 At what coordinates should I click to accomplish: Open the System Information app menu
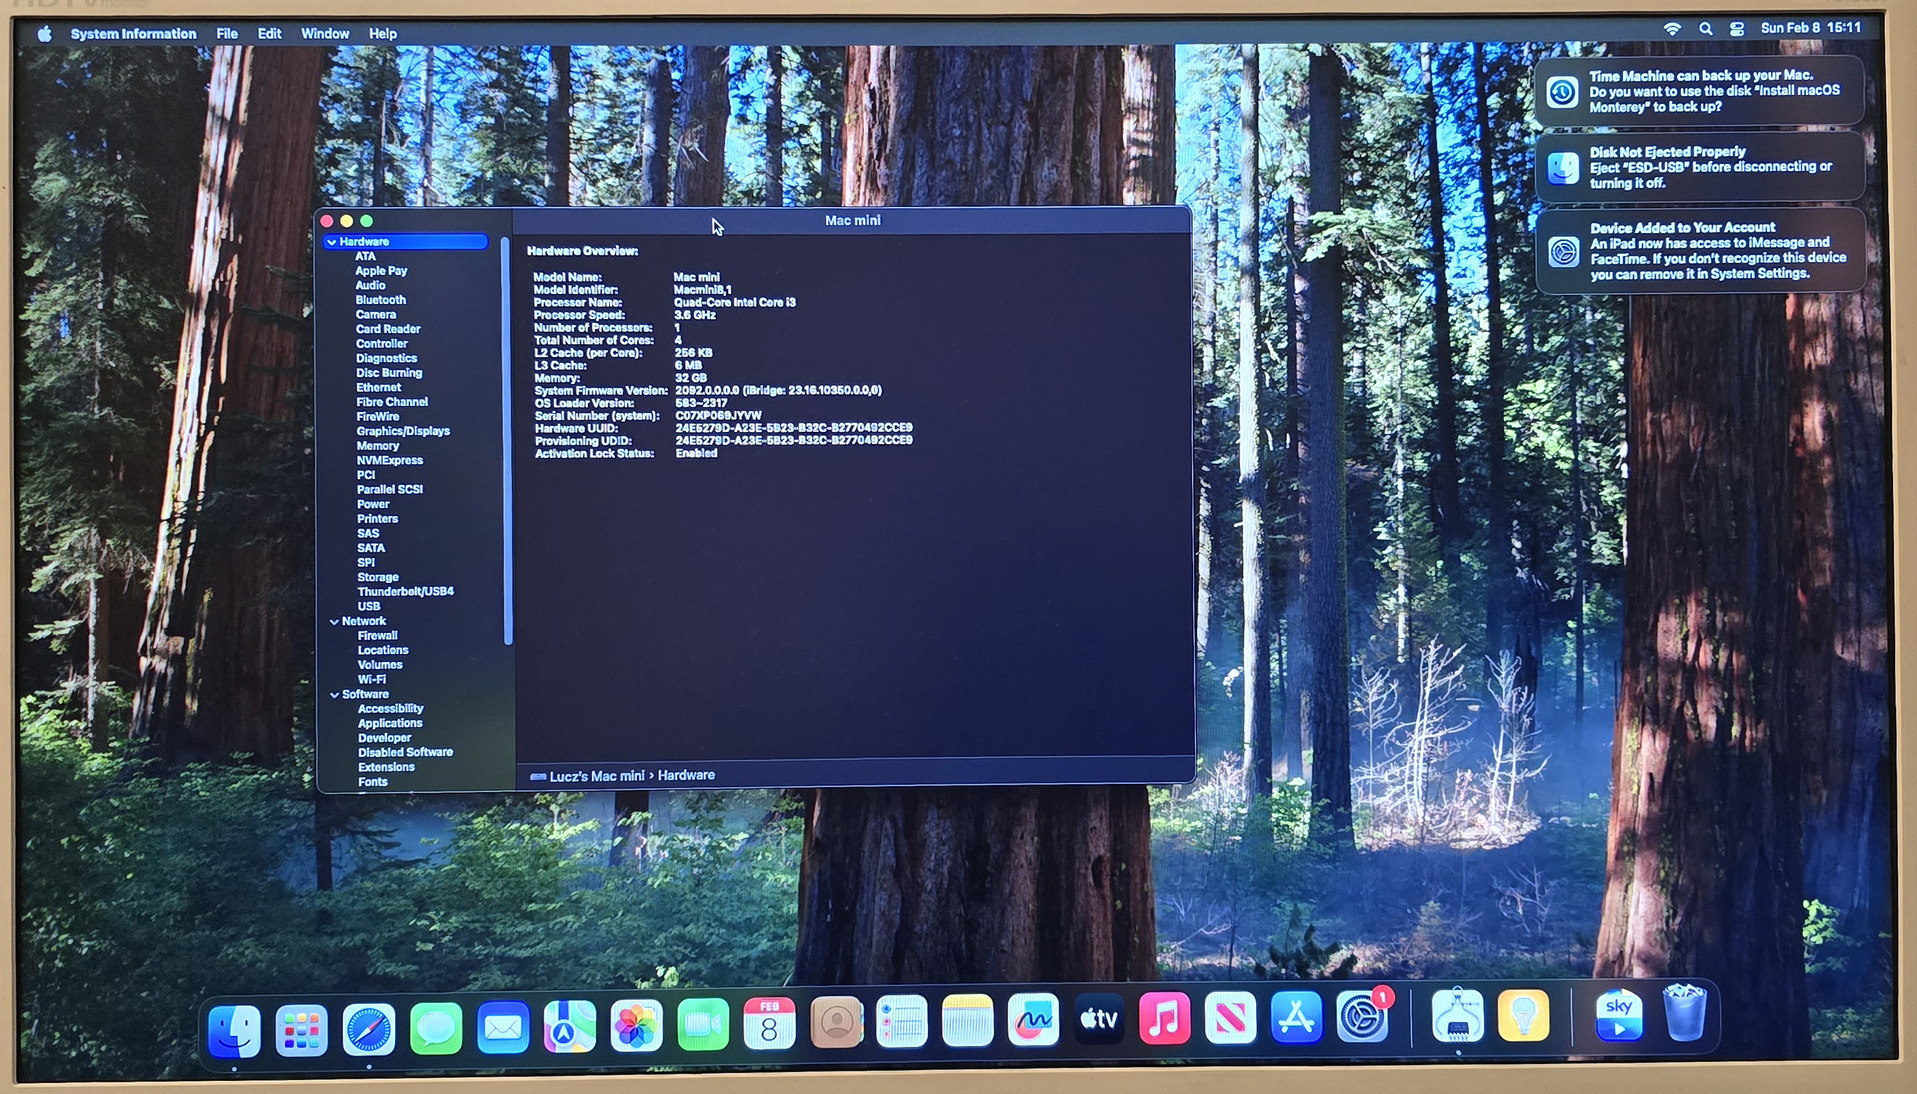point(133,34)
